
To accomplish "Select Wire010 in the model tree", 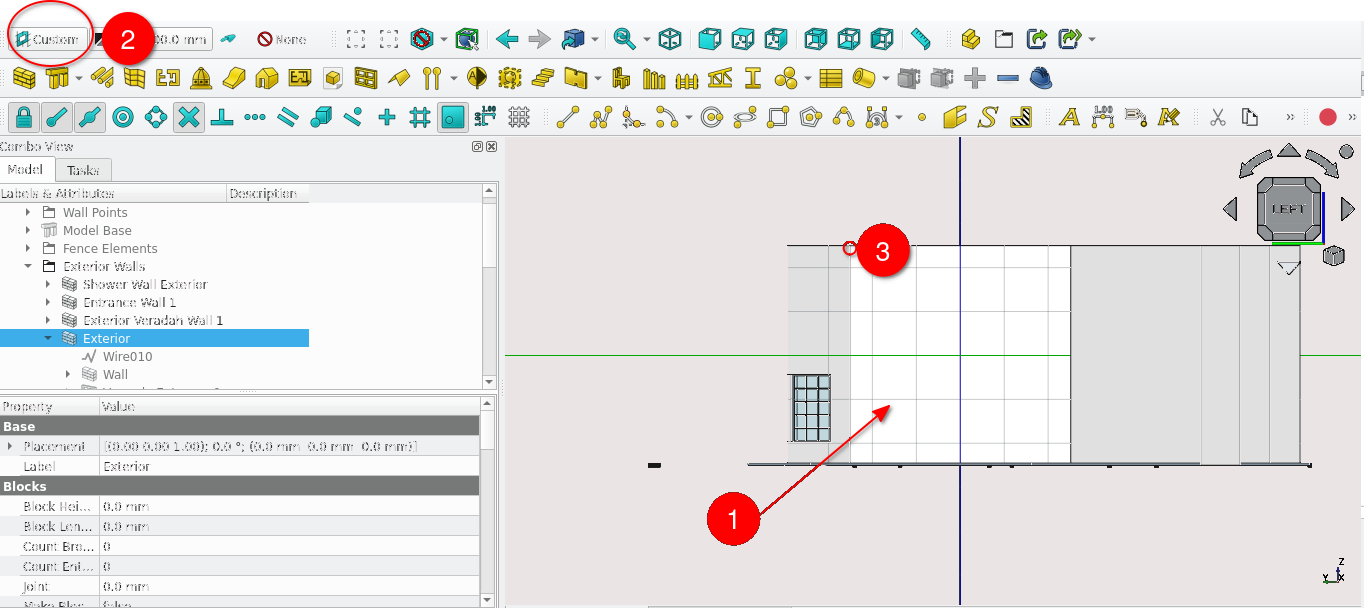I will click(x=127, y=357).
